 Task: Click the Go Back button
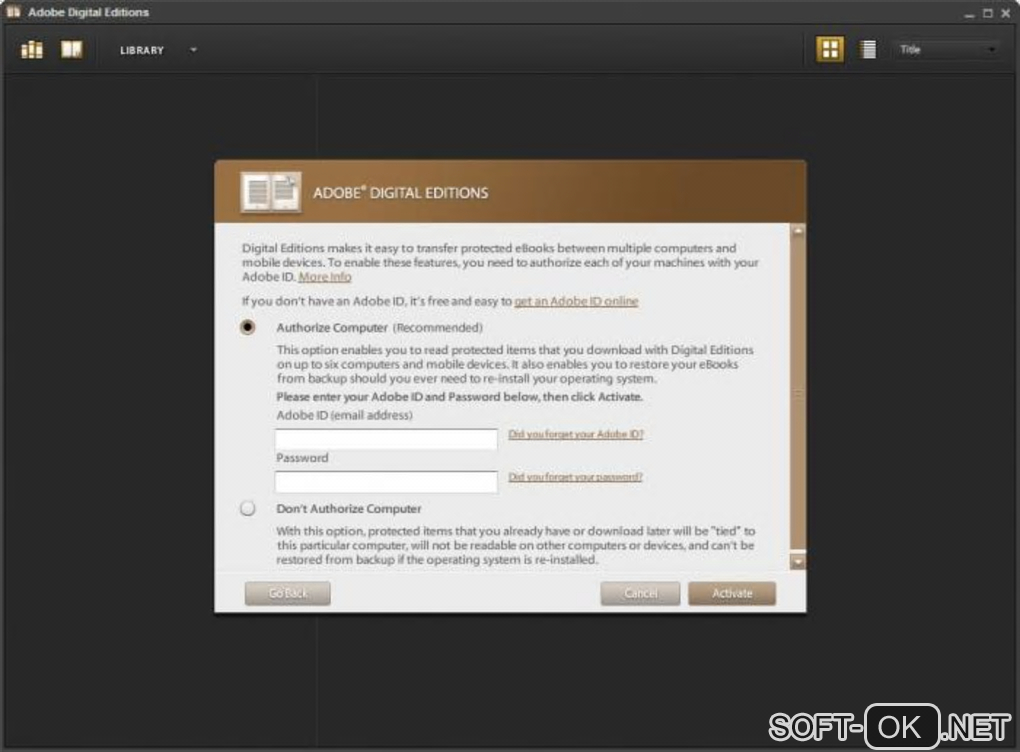(288, 593)
